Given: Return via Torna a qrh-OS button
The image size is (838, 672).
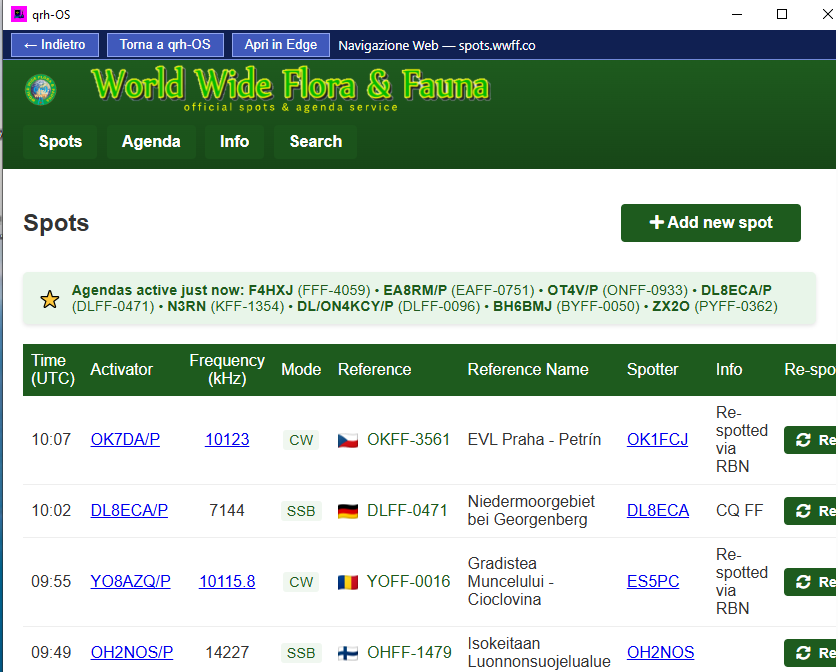Looking at the screenshot, I should [165, 45].
